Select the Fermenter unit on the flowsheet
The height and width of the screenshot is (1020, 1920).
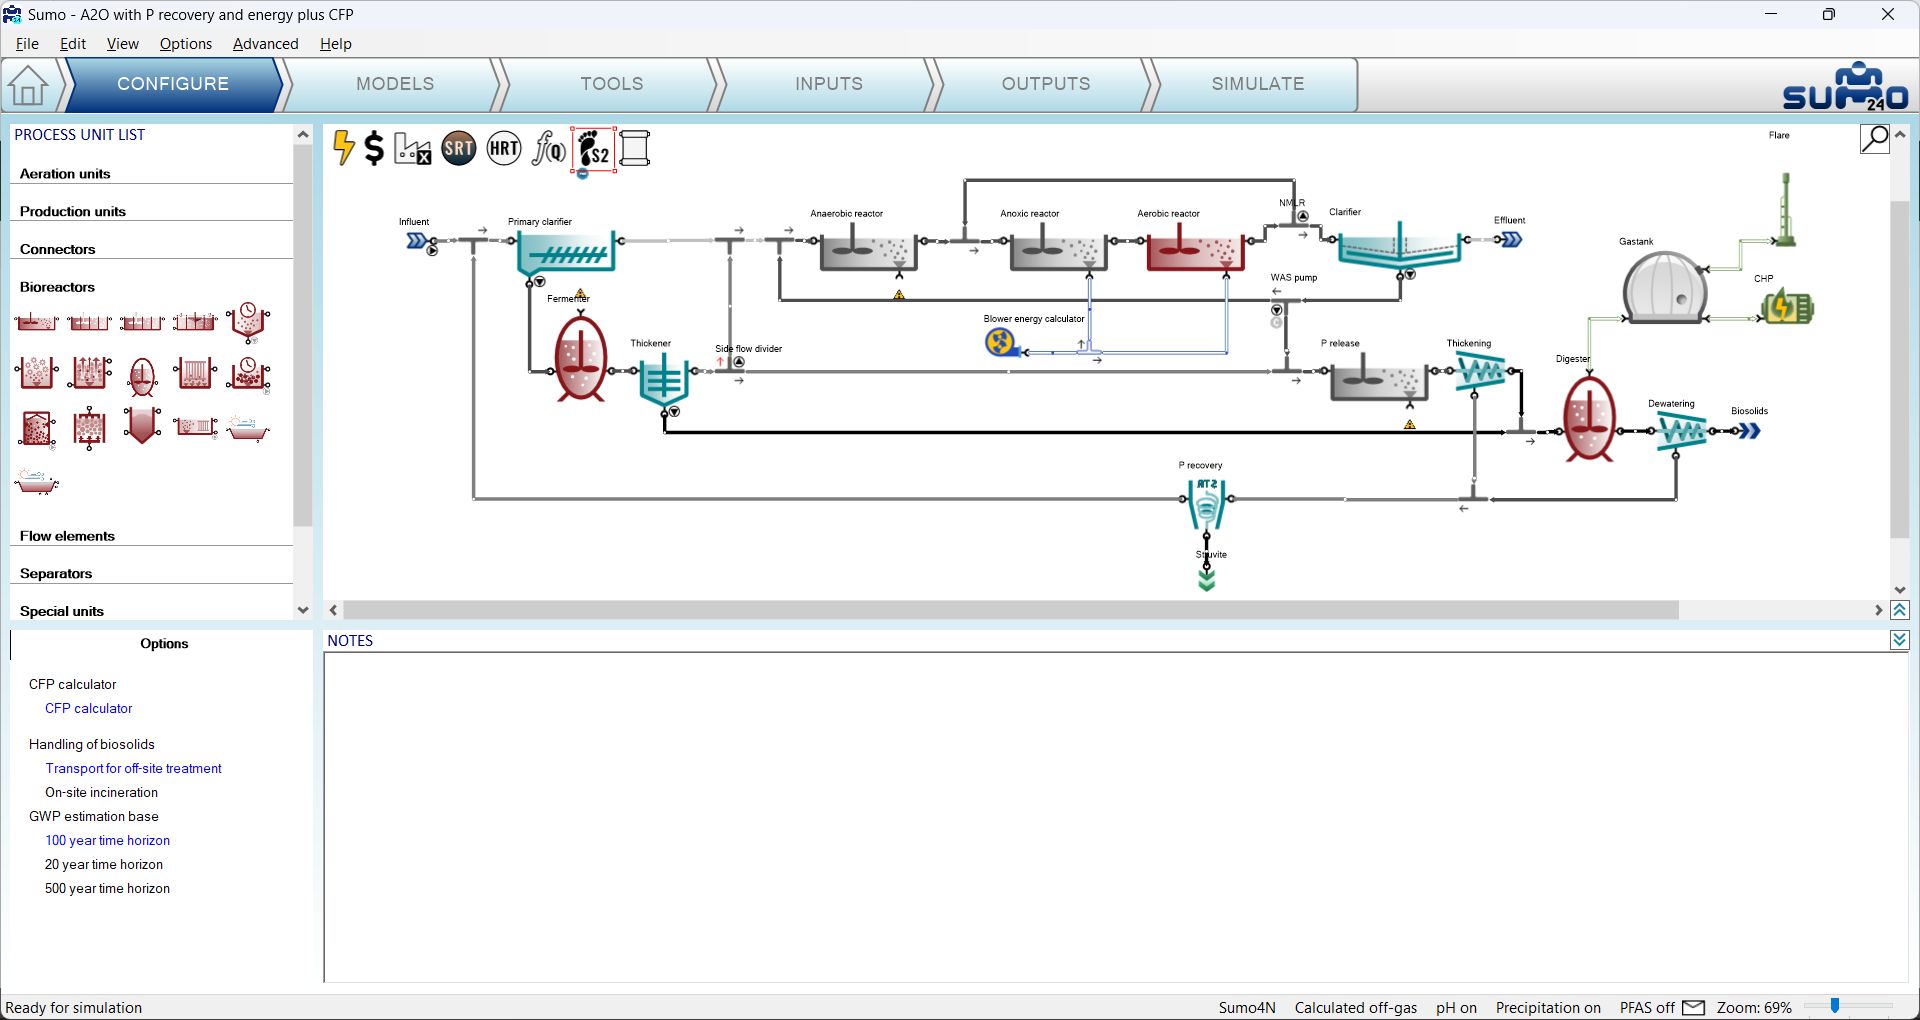(x=580, y=358)
